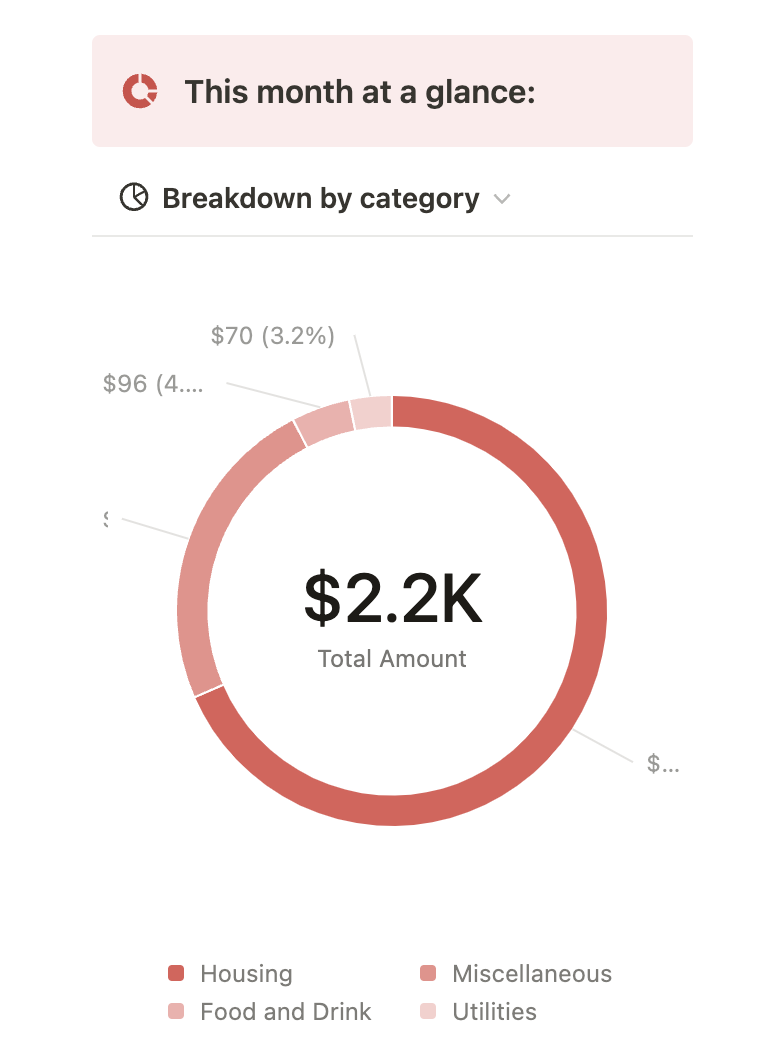
Task: Expand the chevron next to Breakdown by category
Action: point(502,199)
